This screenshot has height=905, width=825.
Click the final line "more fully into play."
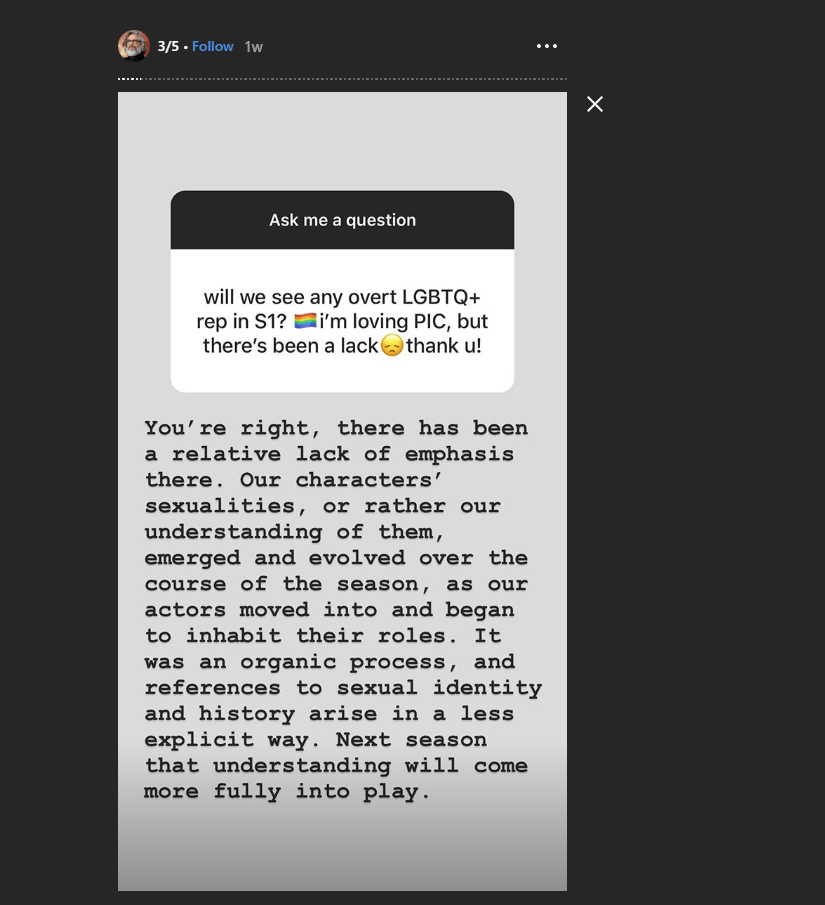coord(287,792)
